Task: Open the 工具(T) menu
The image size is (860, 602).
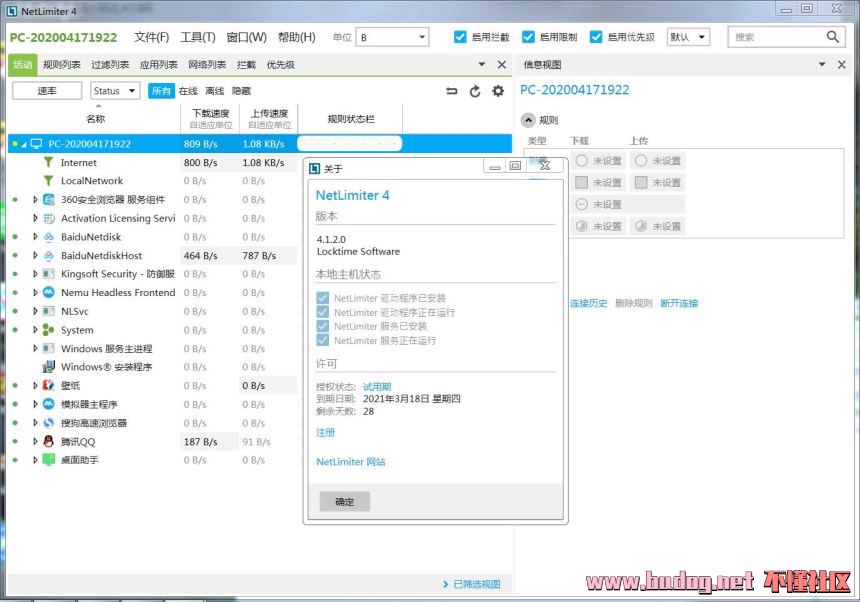Action: coord(197,37)
